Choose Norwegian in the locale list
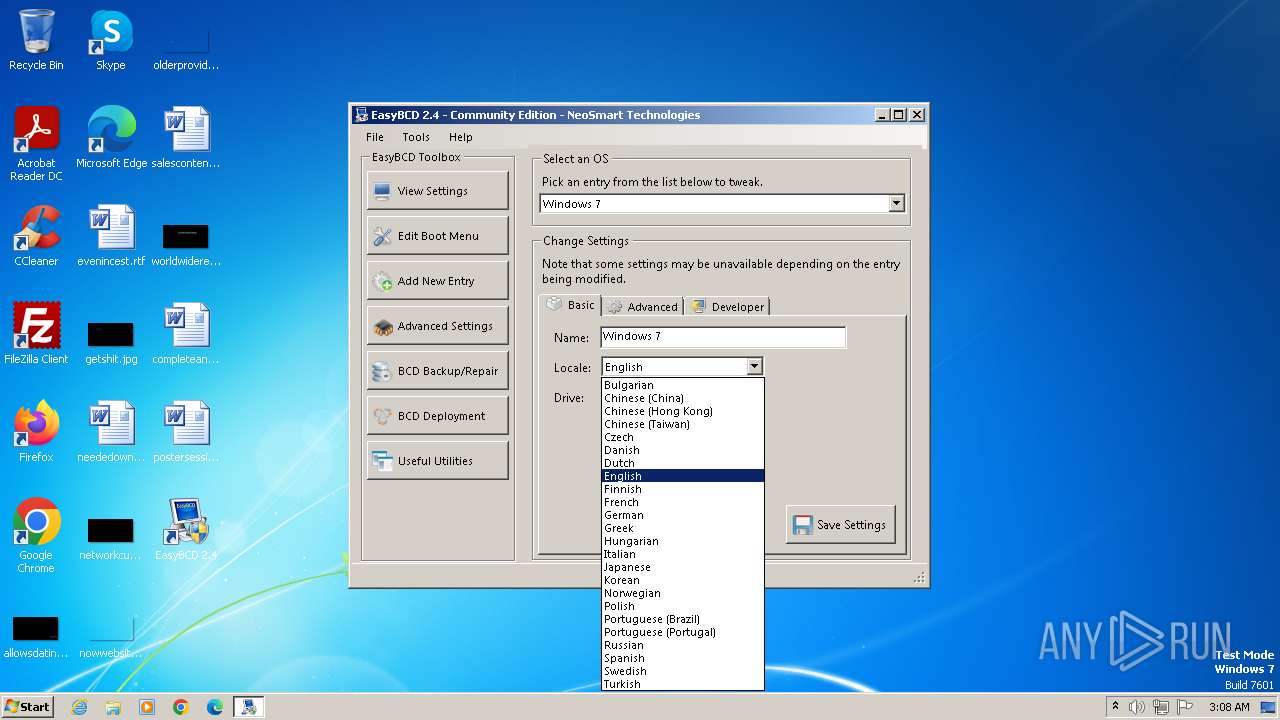Viewport: 1280px width, 720px height. [x=683, y=593]
